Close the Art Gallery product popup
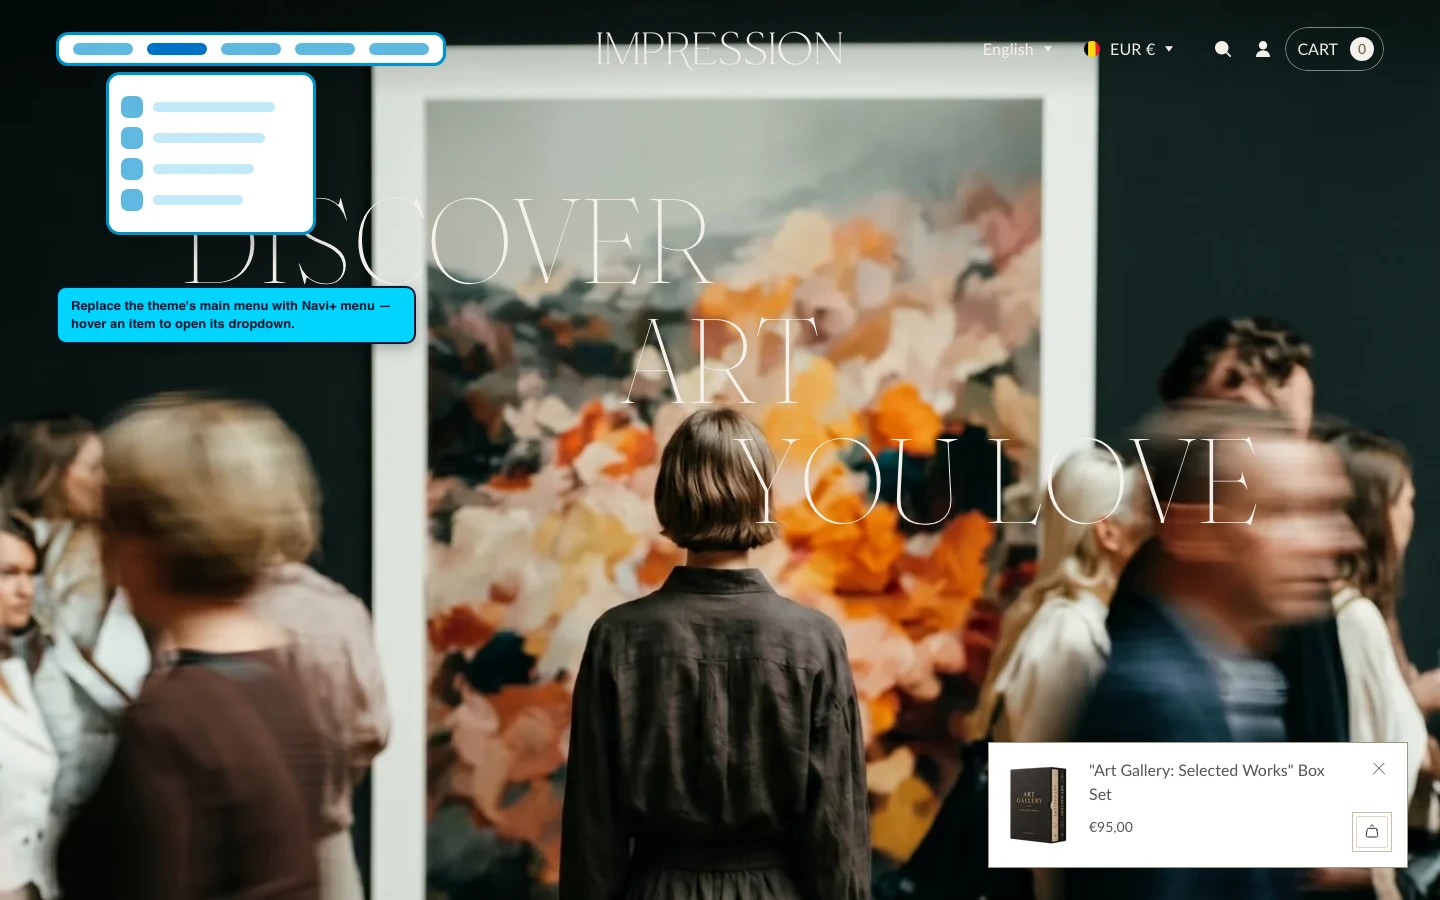 point(1379,768)
